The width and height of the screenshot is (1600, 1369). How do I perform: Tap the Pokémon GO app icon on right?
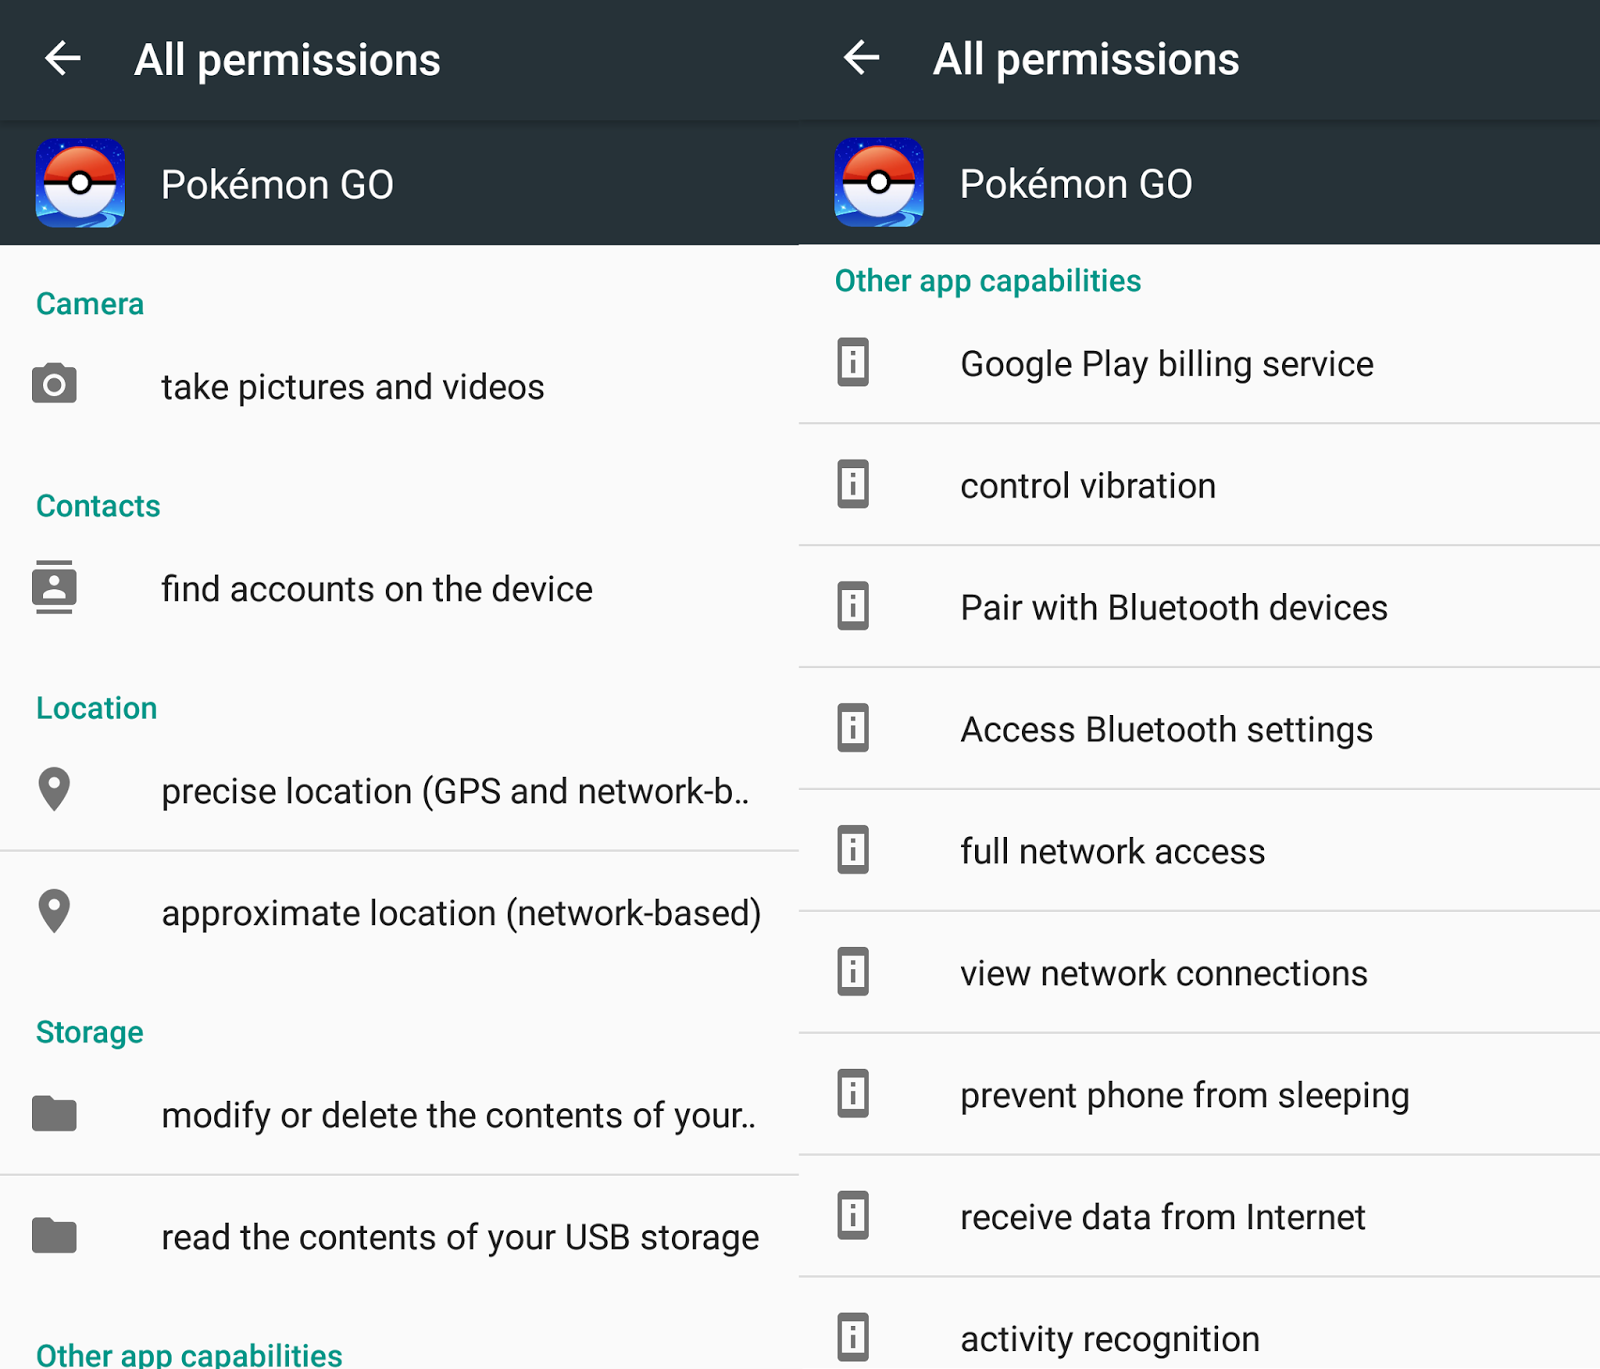click(879, 182)
